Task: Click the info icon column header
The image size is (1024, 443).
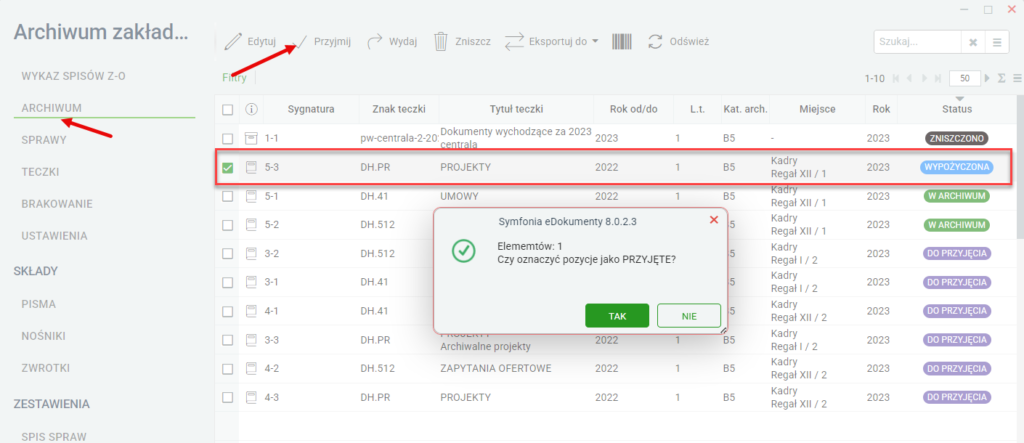Action: click(x=251, y=109)
